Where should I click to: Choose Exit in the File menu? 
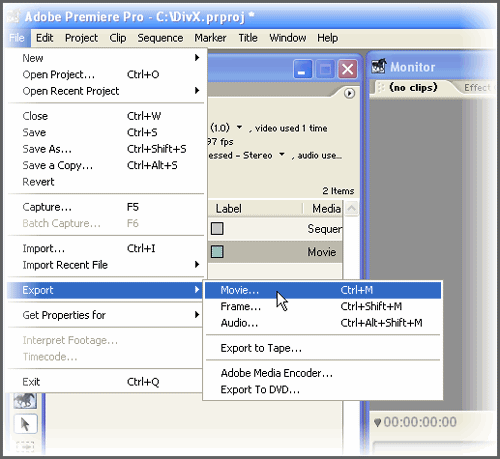(106, 382)
